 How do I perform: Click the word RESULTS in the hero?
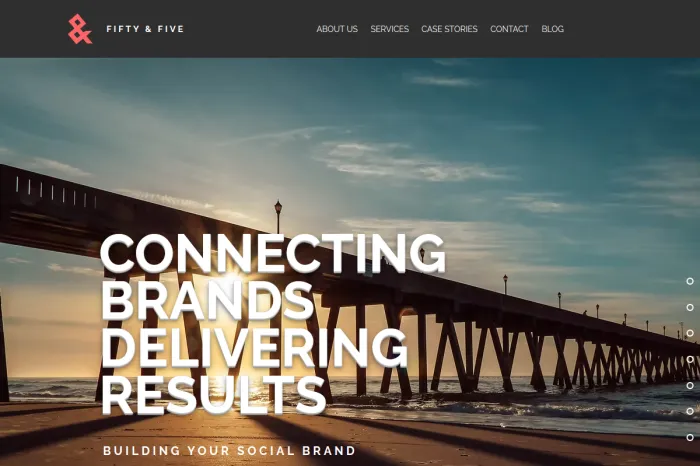tap(213, 395)
